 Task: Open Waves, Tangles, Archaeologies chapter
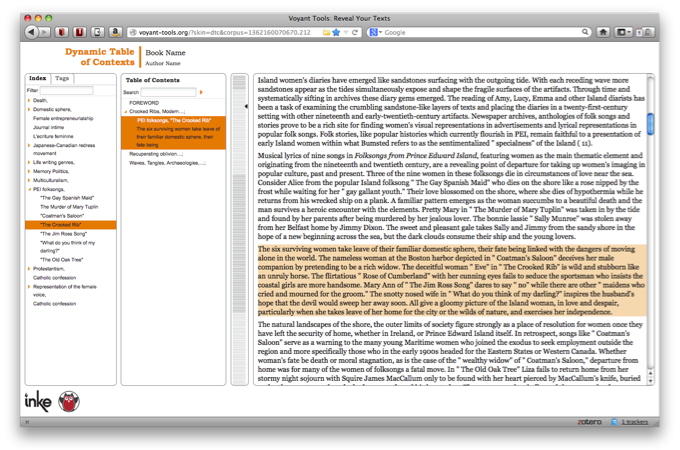point(167,163)
